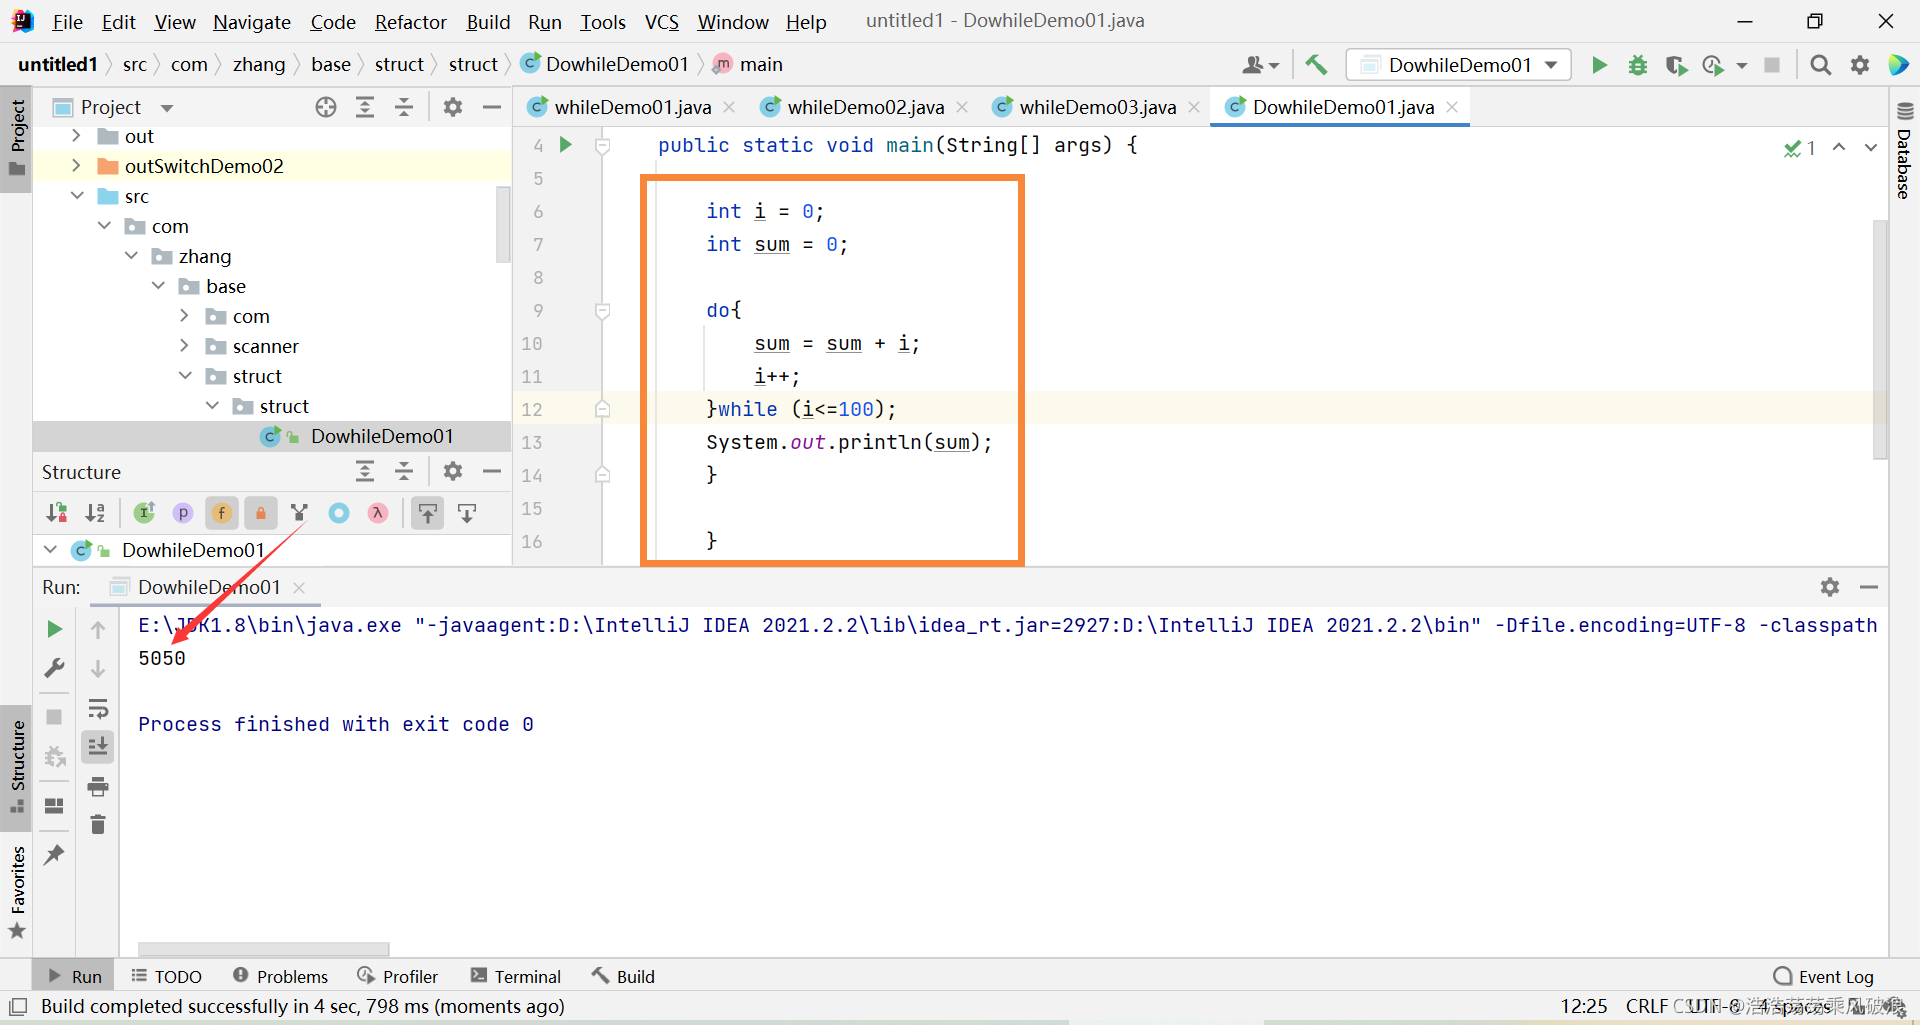The height and width of the screenshot is (1025, 1920).
Task: Open the Profiler tool window
Action: click(398, 976)
